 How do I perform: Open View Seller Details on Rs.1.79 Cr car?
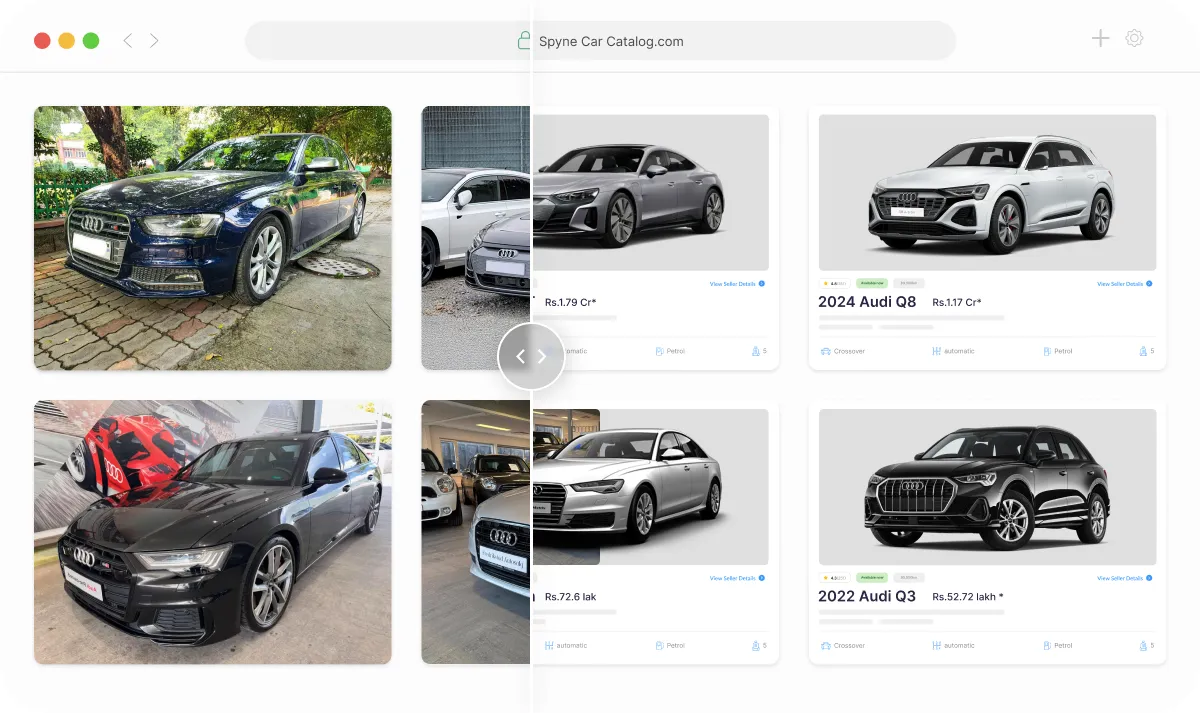[737, 284]
